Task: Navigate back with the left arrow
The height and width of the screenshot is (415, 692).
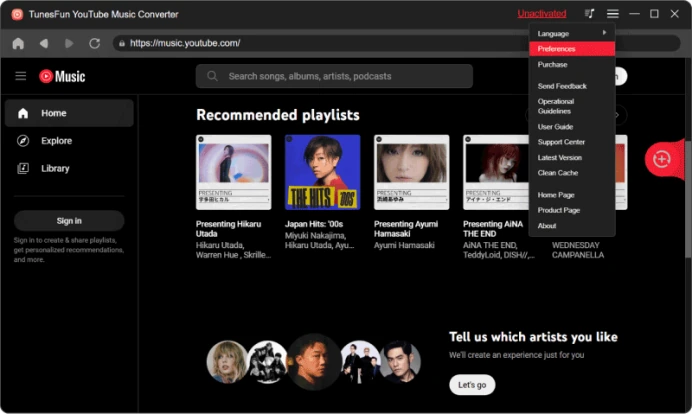Action: point(44,43)
